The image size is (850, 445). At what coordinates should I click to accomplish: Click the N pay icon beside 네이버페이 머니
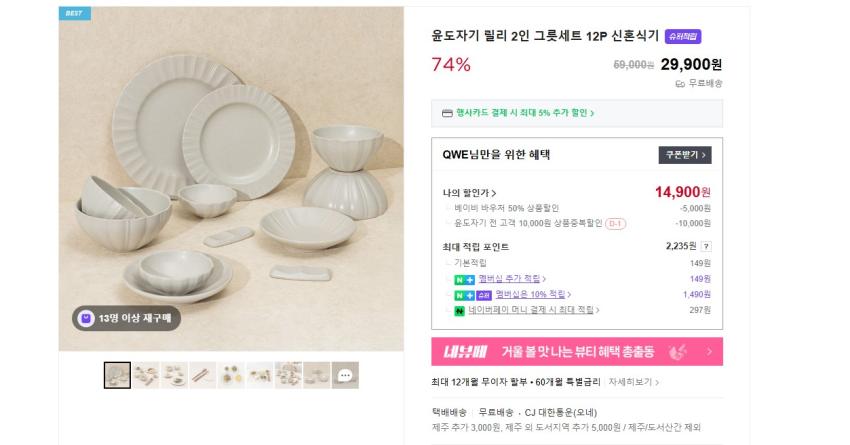point(459,311)
